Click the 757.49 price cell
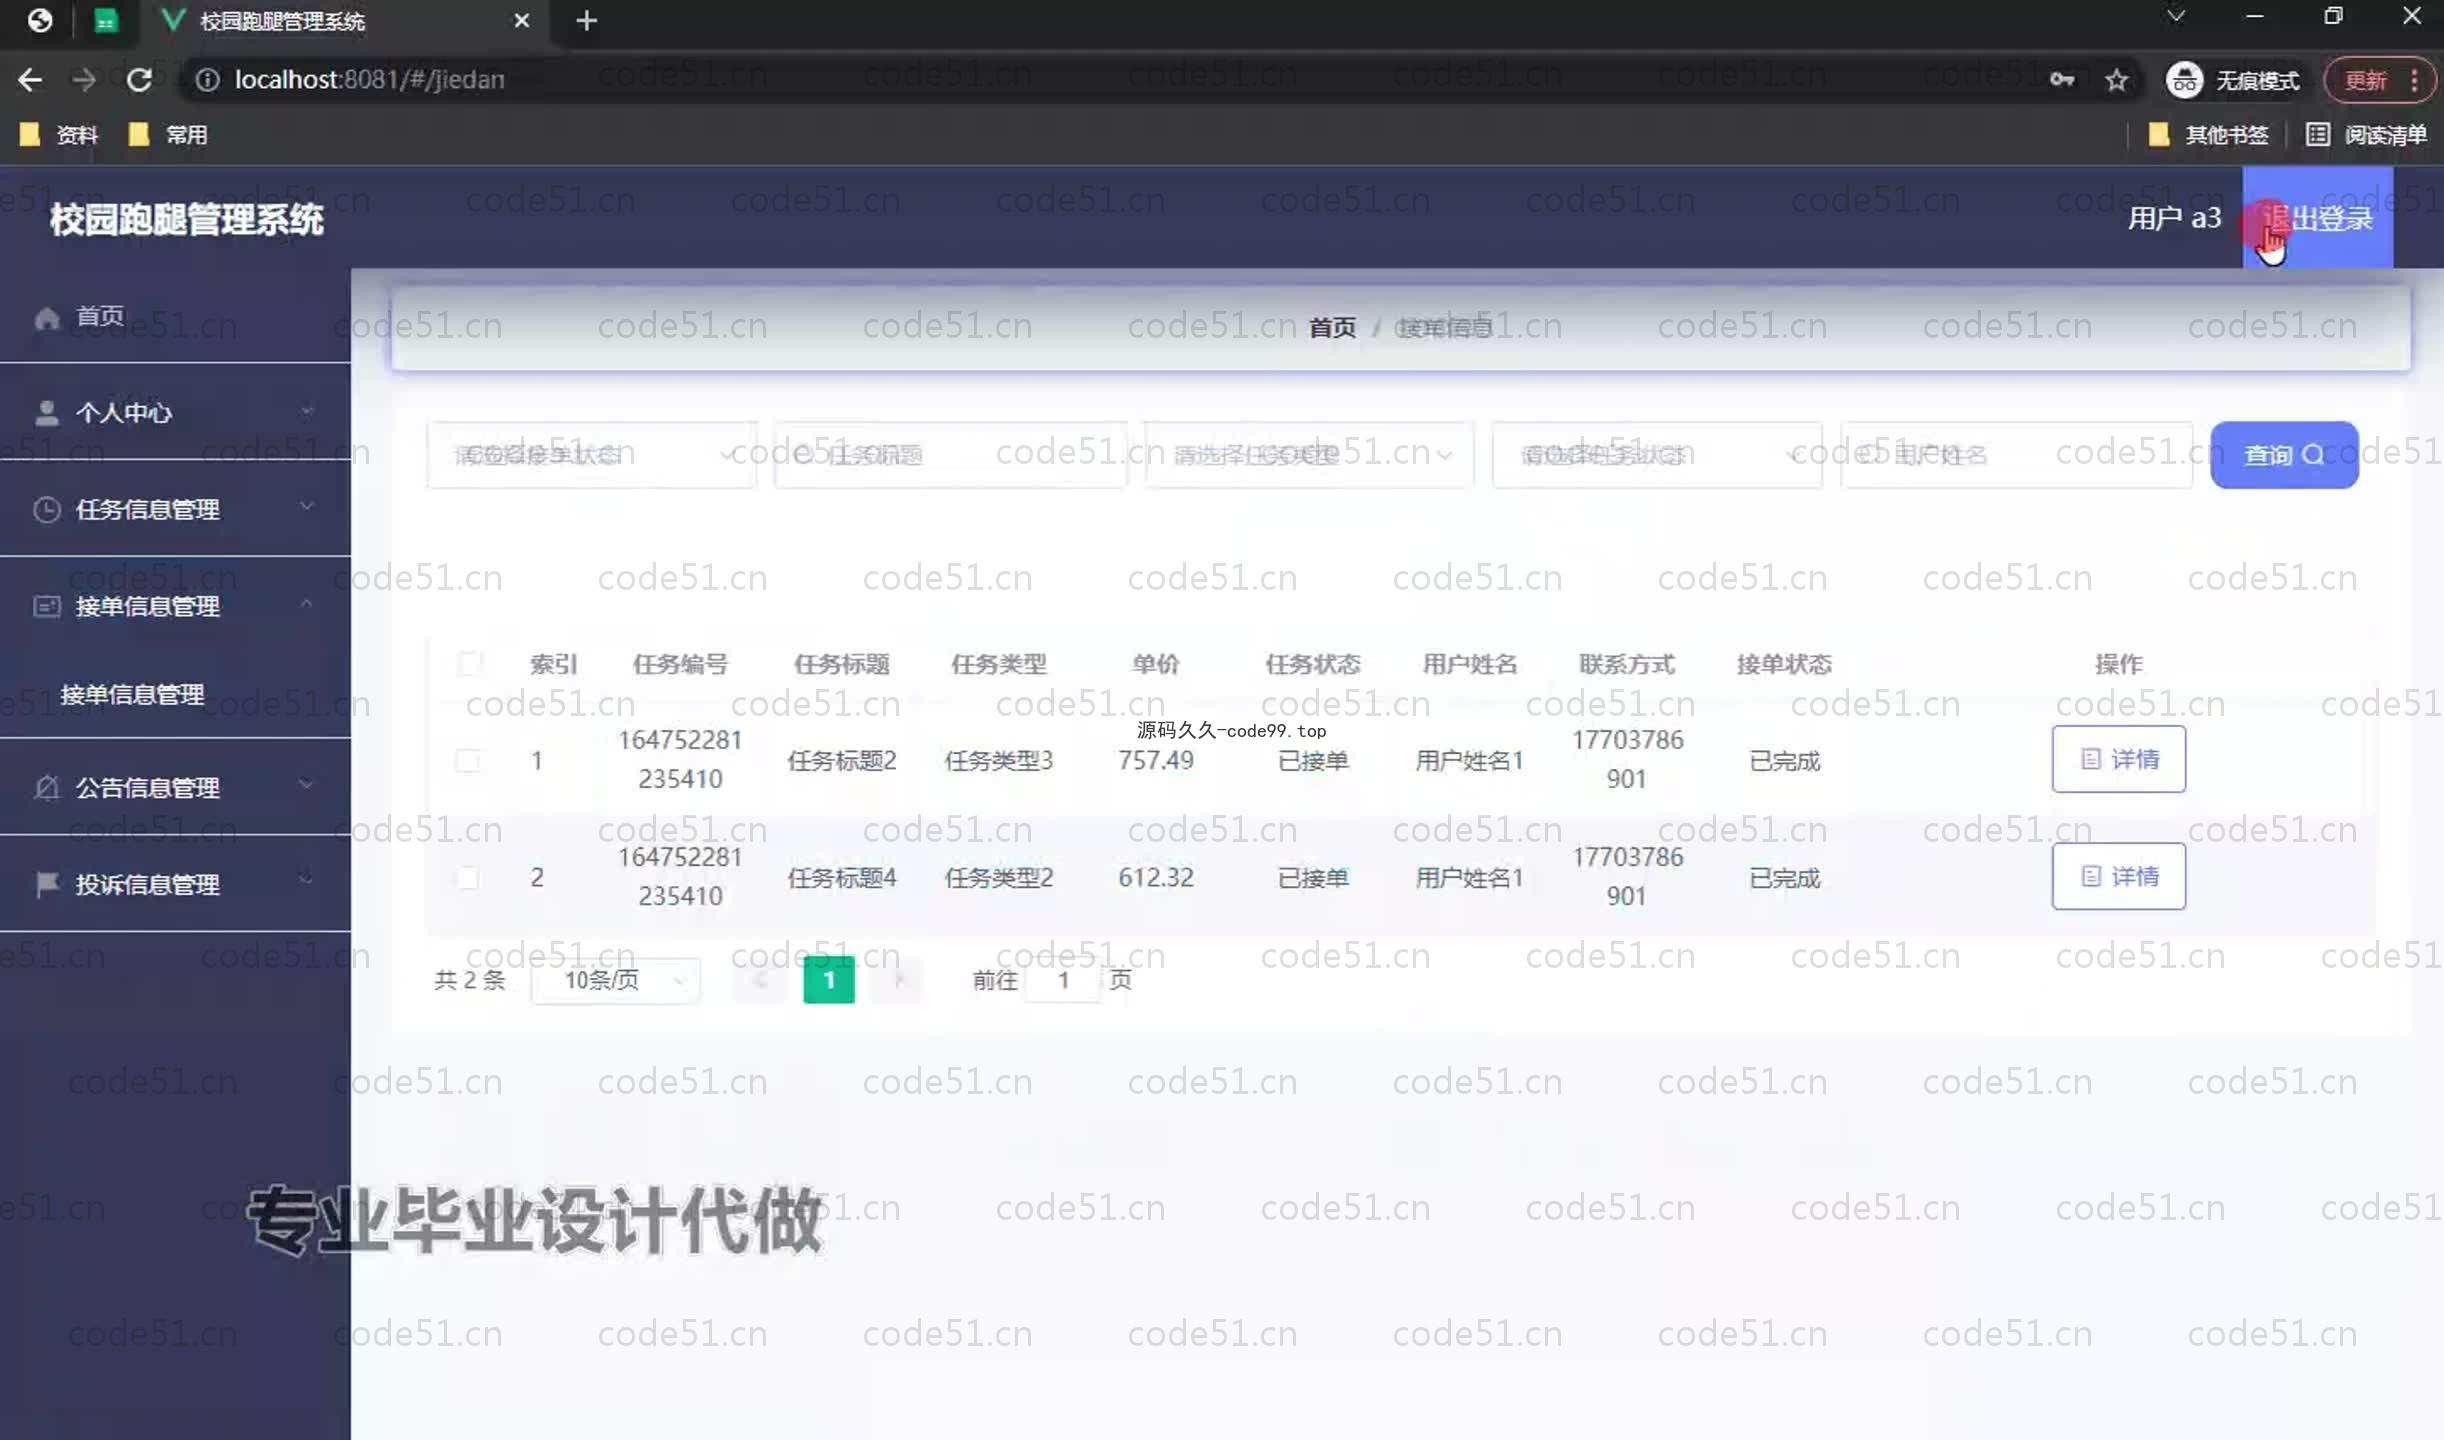The image size is (2444, 1440). (x=1155, y=760)
